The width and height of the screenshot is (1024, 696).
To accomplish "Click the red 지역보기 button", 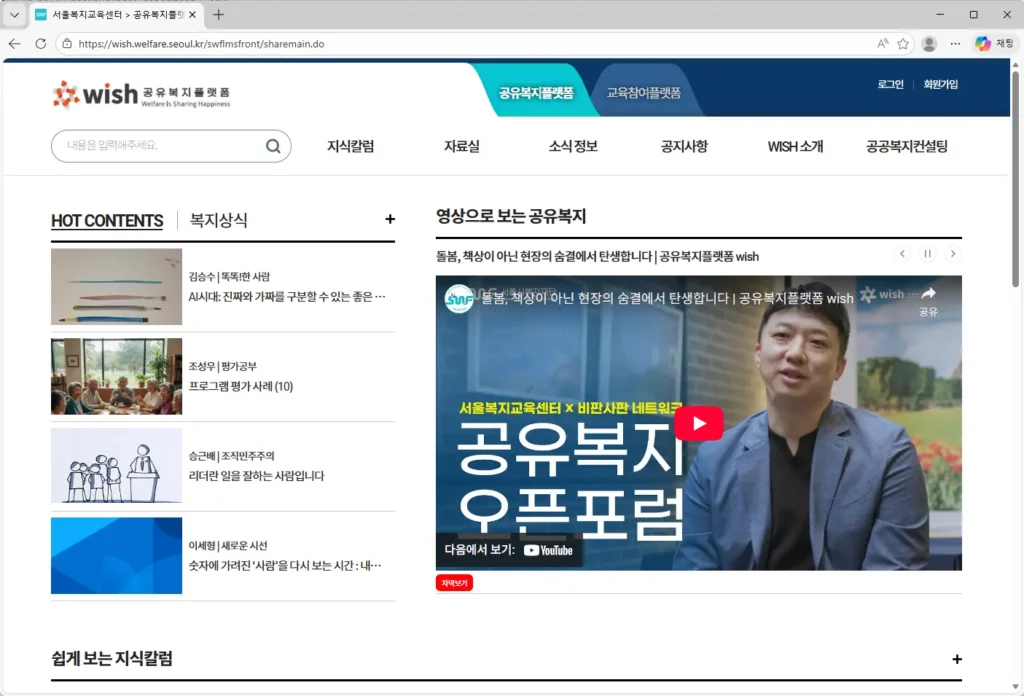I will (x=455, y=583).
